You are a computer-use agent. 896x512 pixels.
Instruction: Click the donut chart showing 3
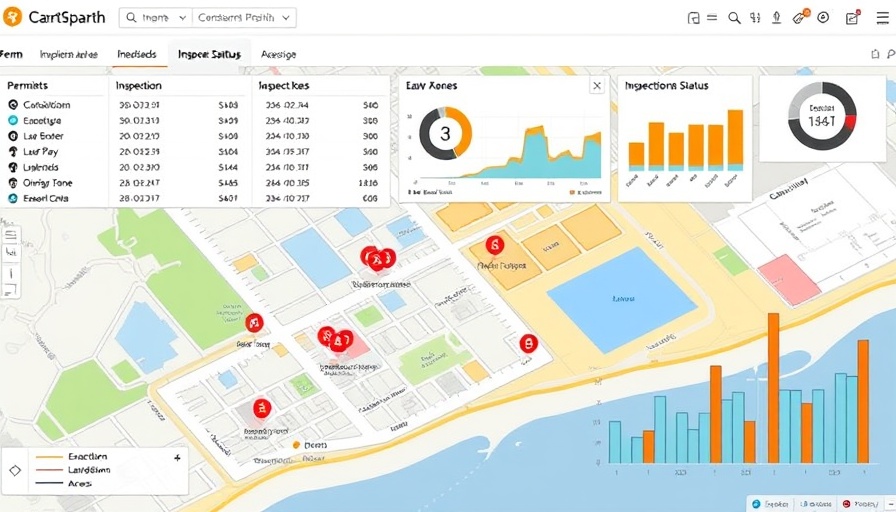(x=445, y=133)
